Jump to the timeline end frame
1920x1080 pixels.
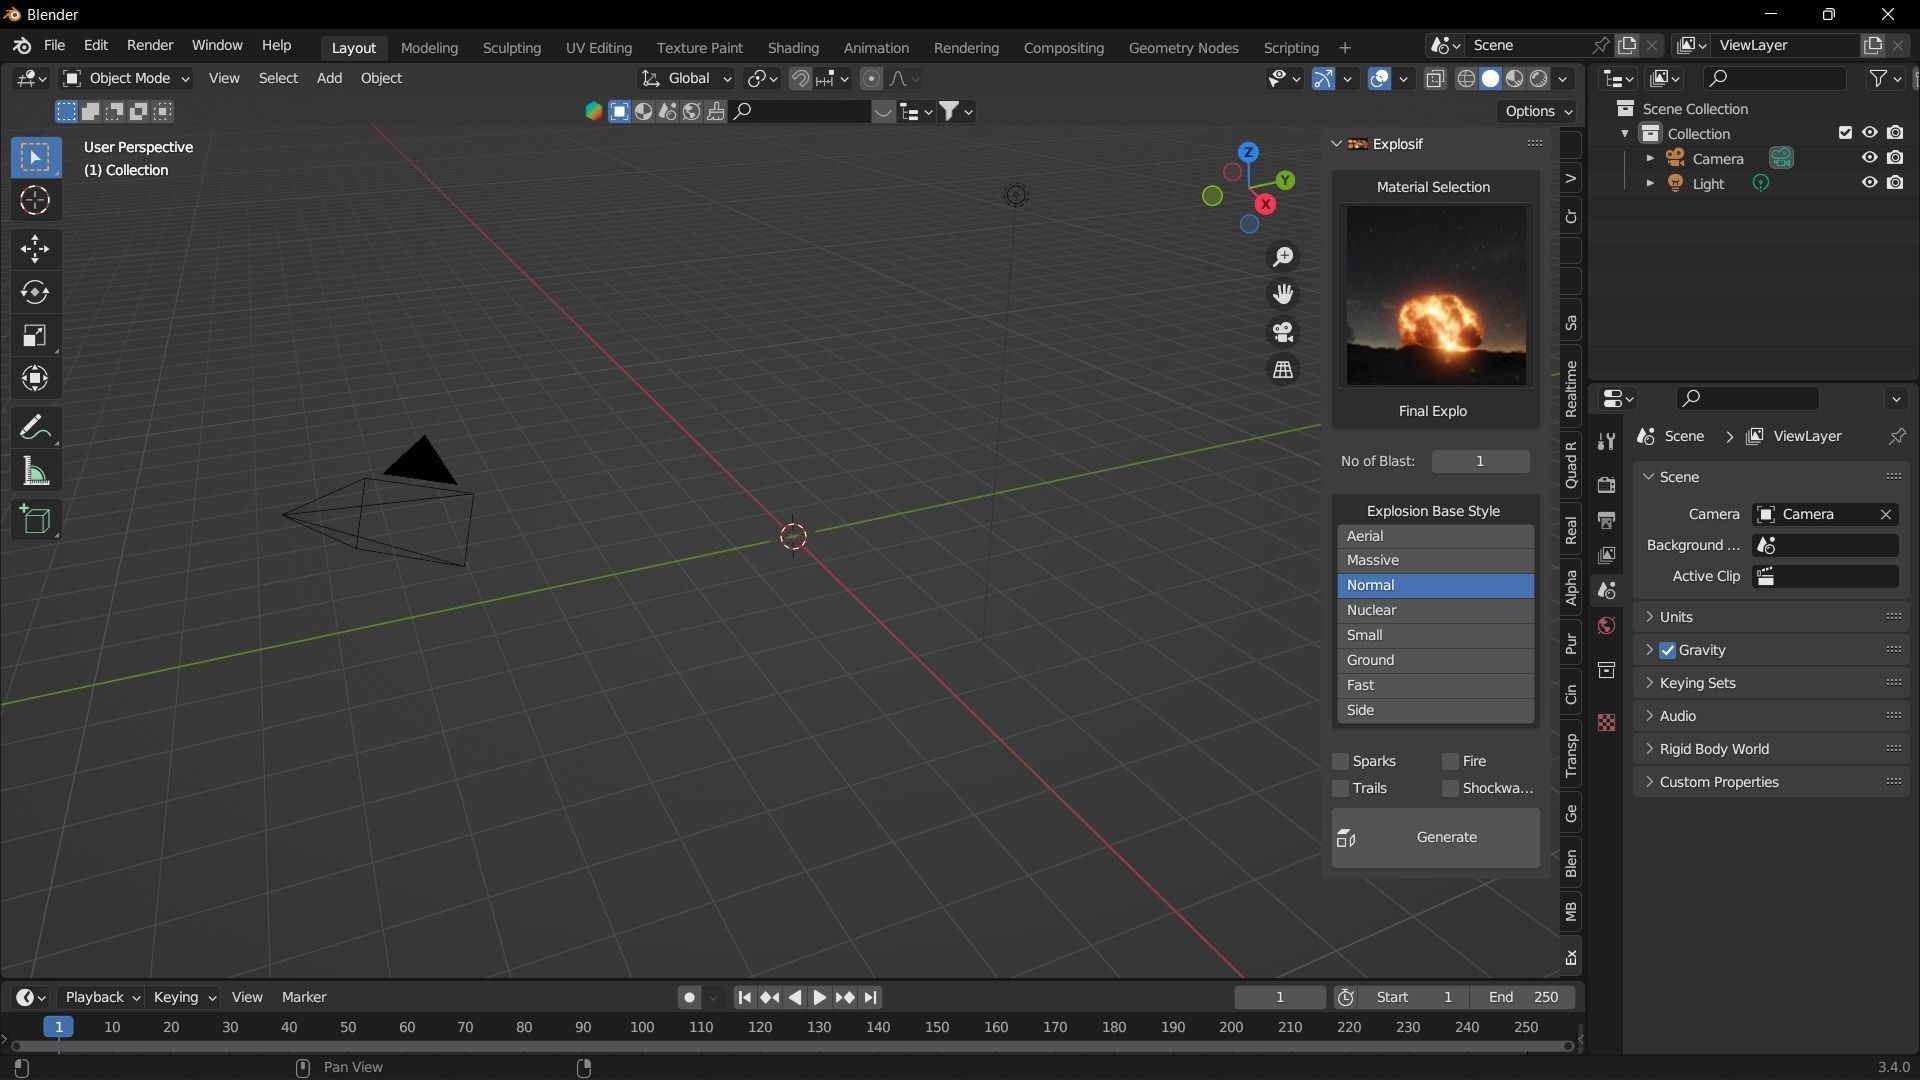tap(870, 997)
